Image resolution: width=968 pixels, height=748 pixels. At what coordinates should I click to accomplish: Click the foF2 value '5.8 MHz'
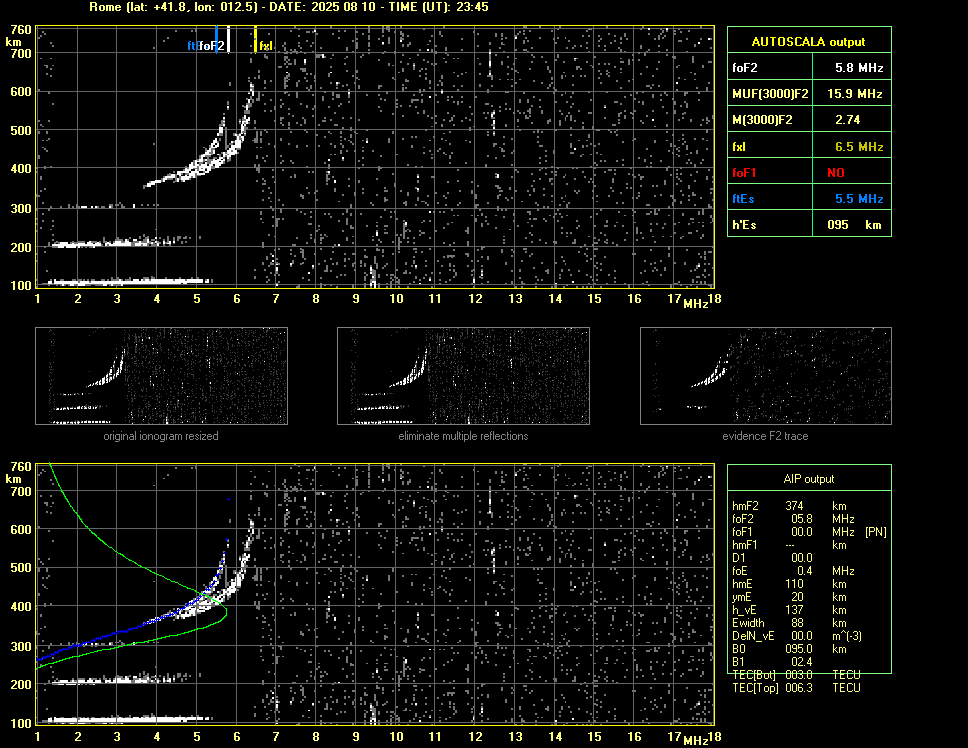point(859,68)
